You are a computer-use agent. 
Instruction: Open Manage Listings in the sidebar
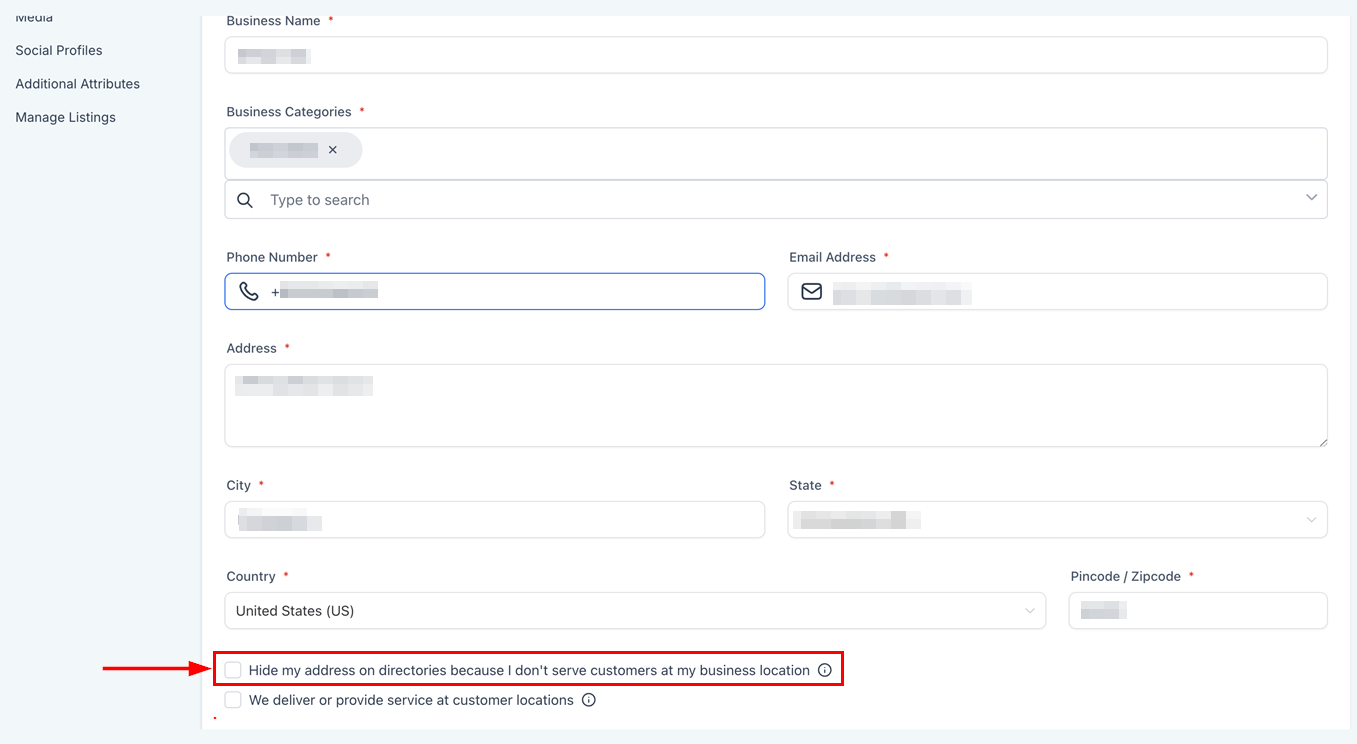[x=66, y=117]
